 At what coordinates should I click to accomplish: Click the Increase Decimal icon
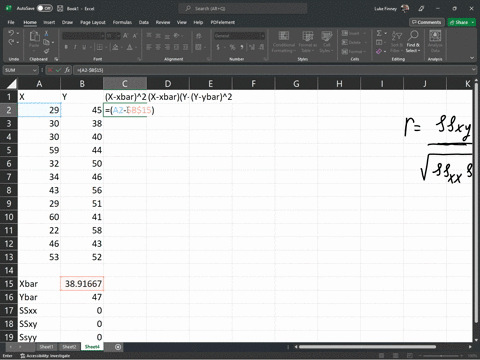click(252, 47)
